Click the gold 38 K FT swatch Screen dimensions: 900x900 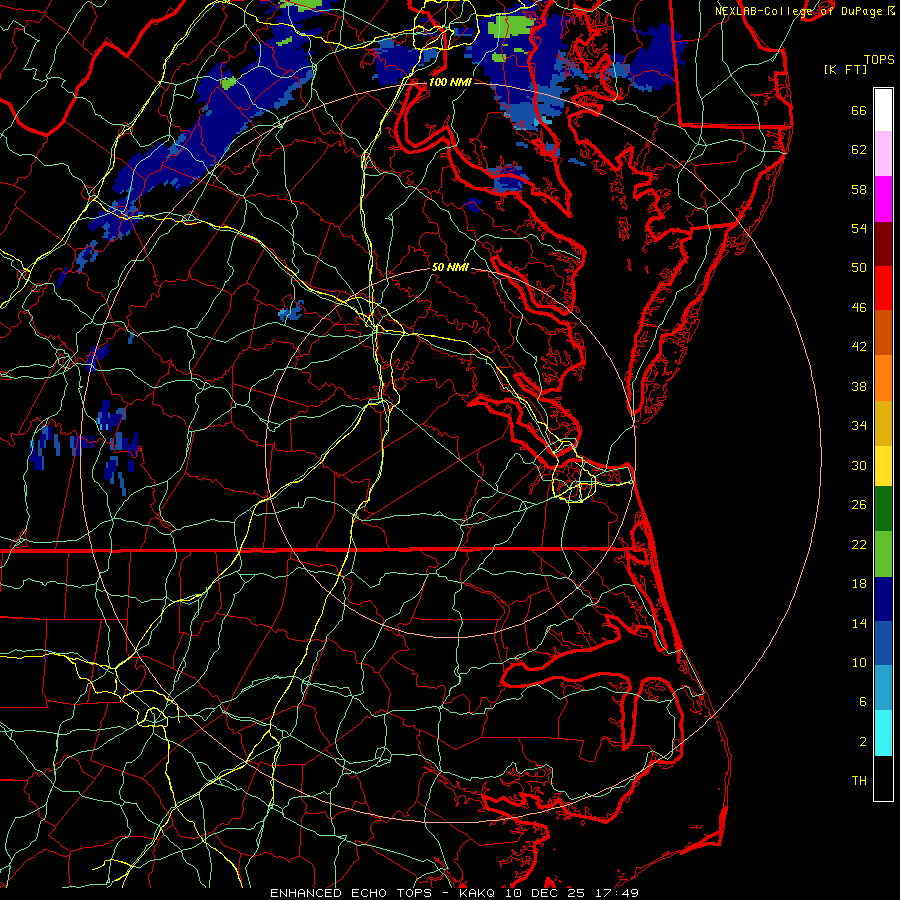point(883,423)
